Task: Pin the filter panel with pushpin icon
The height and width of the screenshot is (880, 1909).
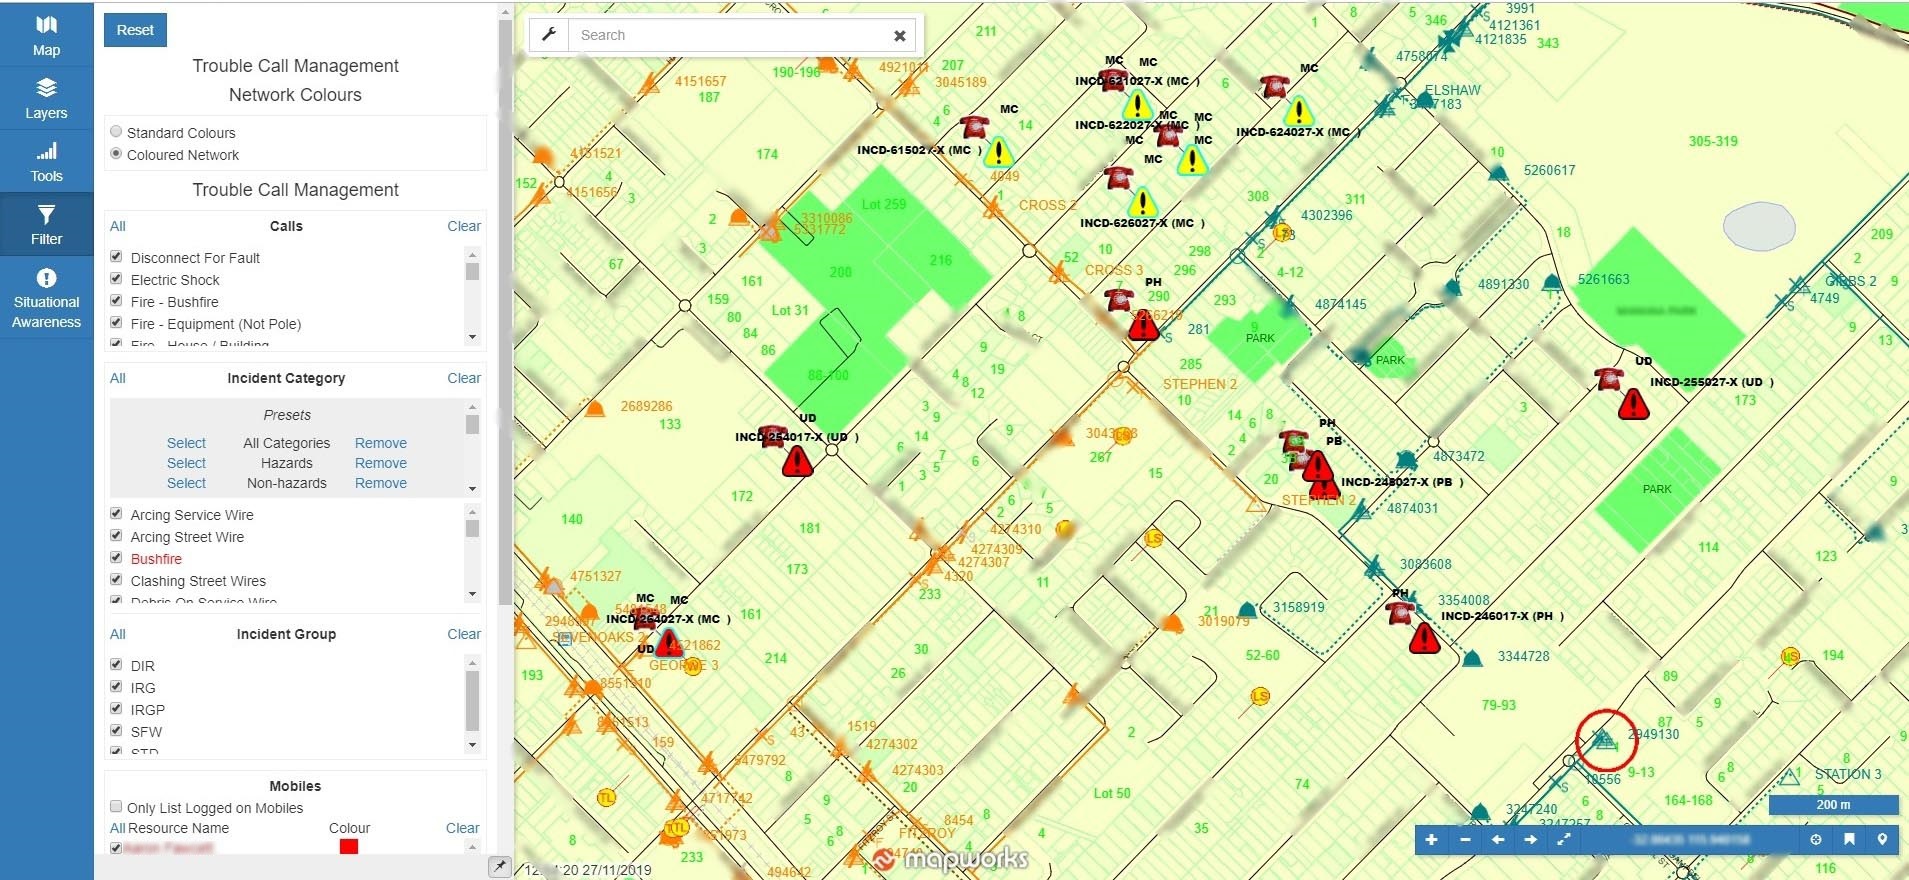Action: 499,866
